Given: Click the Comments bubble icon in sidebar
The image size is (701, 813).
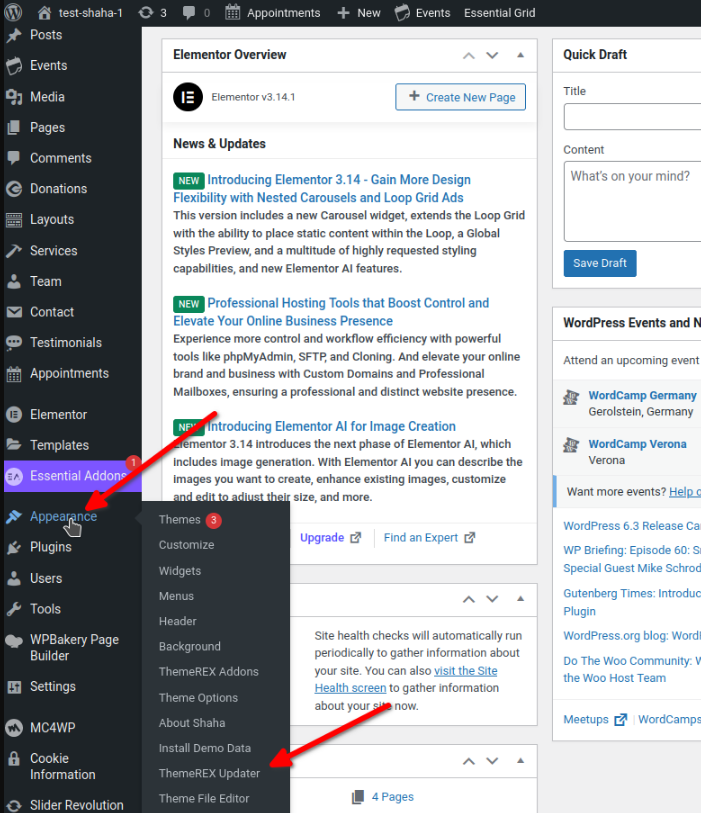Looking at the screenshot, I should click(x=14, y=158).
